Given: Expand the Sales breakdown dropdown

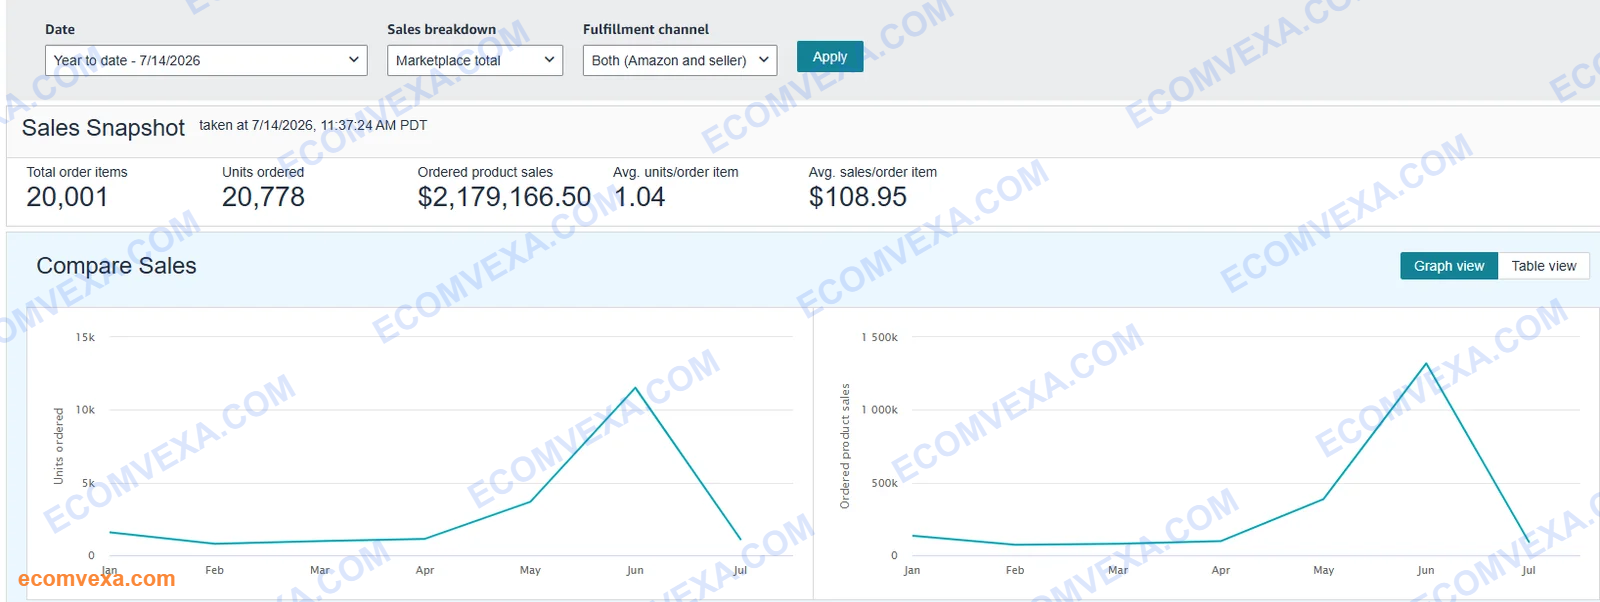Looking at the screenshot, I should (475, 60).
